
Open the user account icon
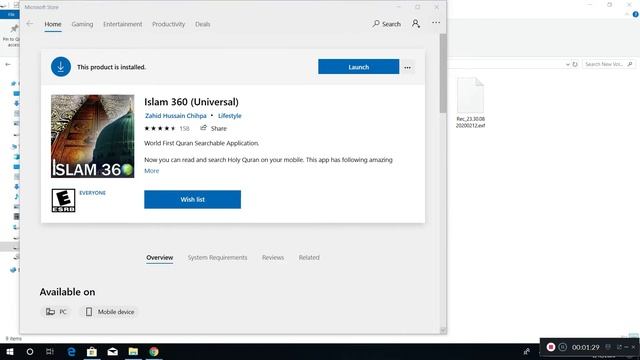click(x=416, y=24)
